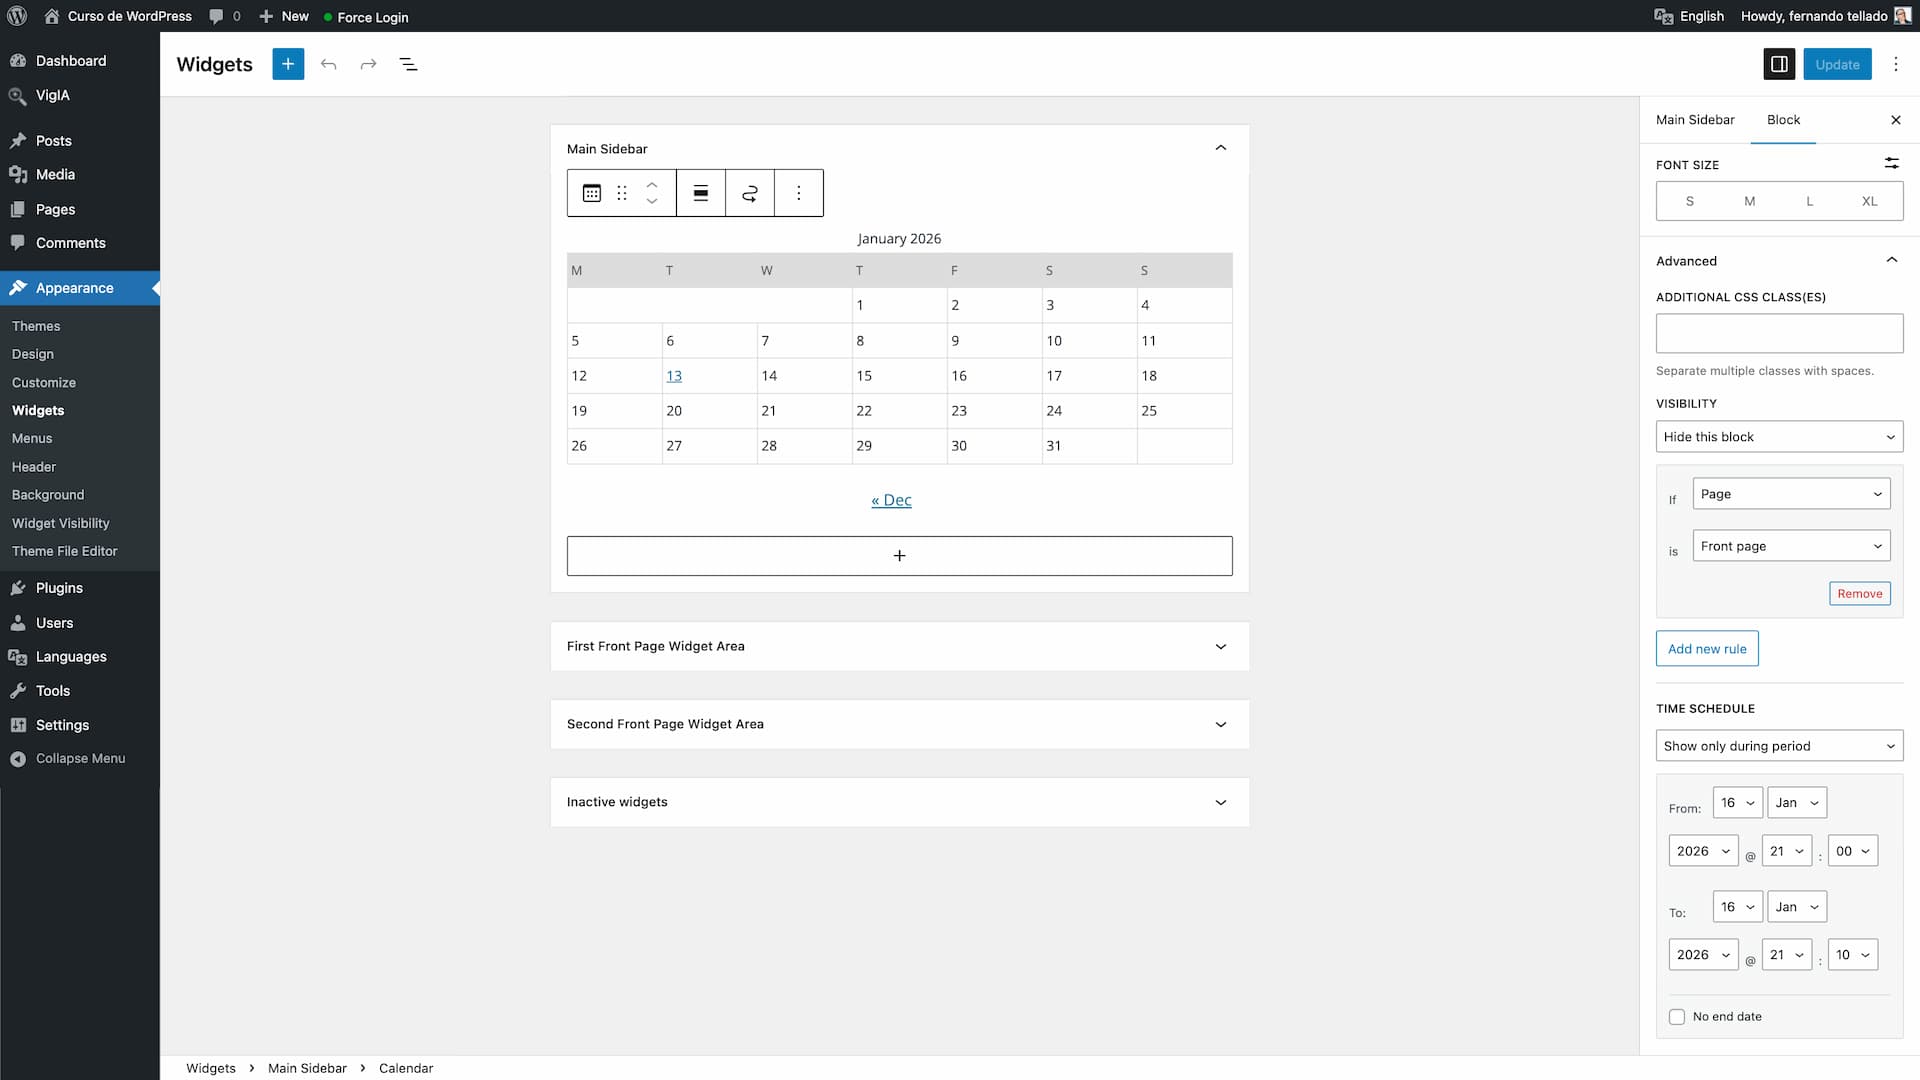Open the List View icon
Viewport: 1920px width, 1080px height.
pos(408,64)
